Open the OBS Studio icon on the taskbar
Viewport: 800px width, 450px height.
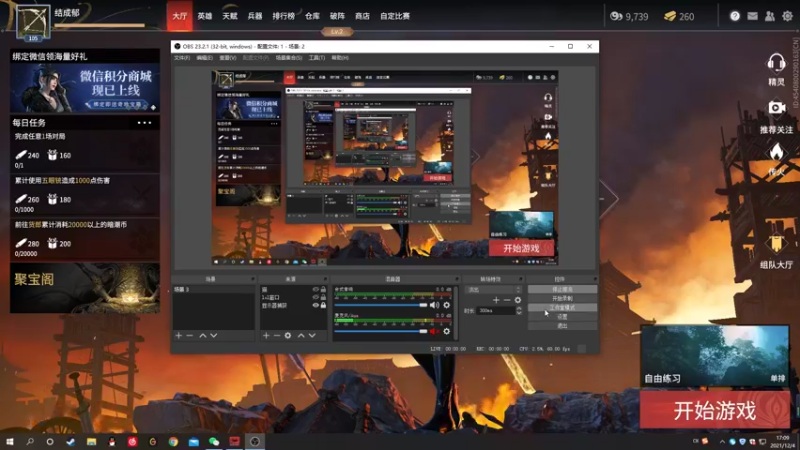tap(255, 442)
